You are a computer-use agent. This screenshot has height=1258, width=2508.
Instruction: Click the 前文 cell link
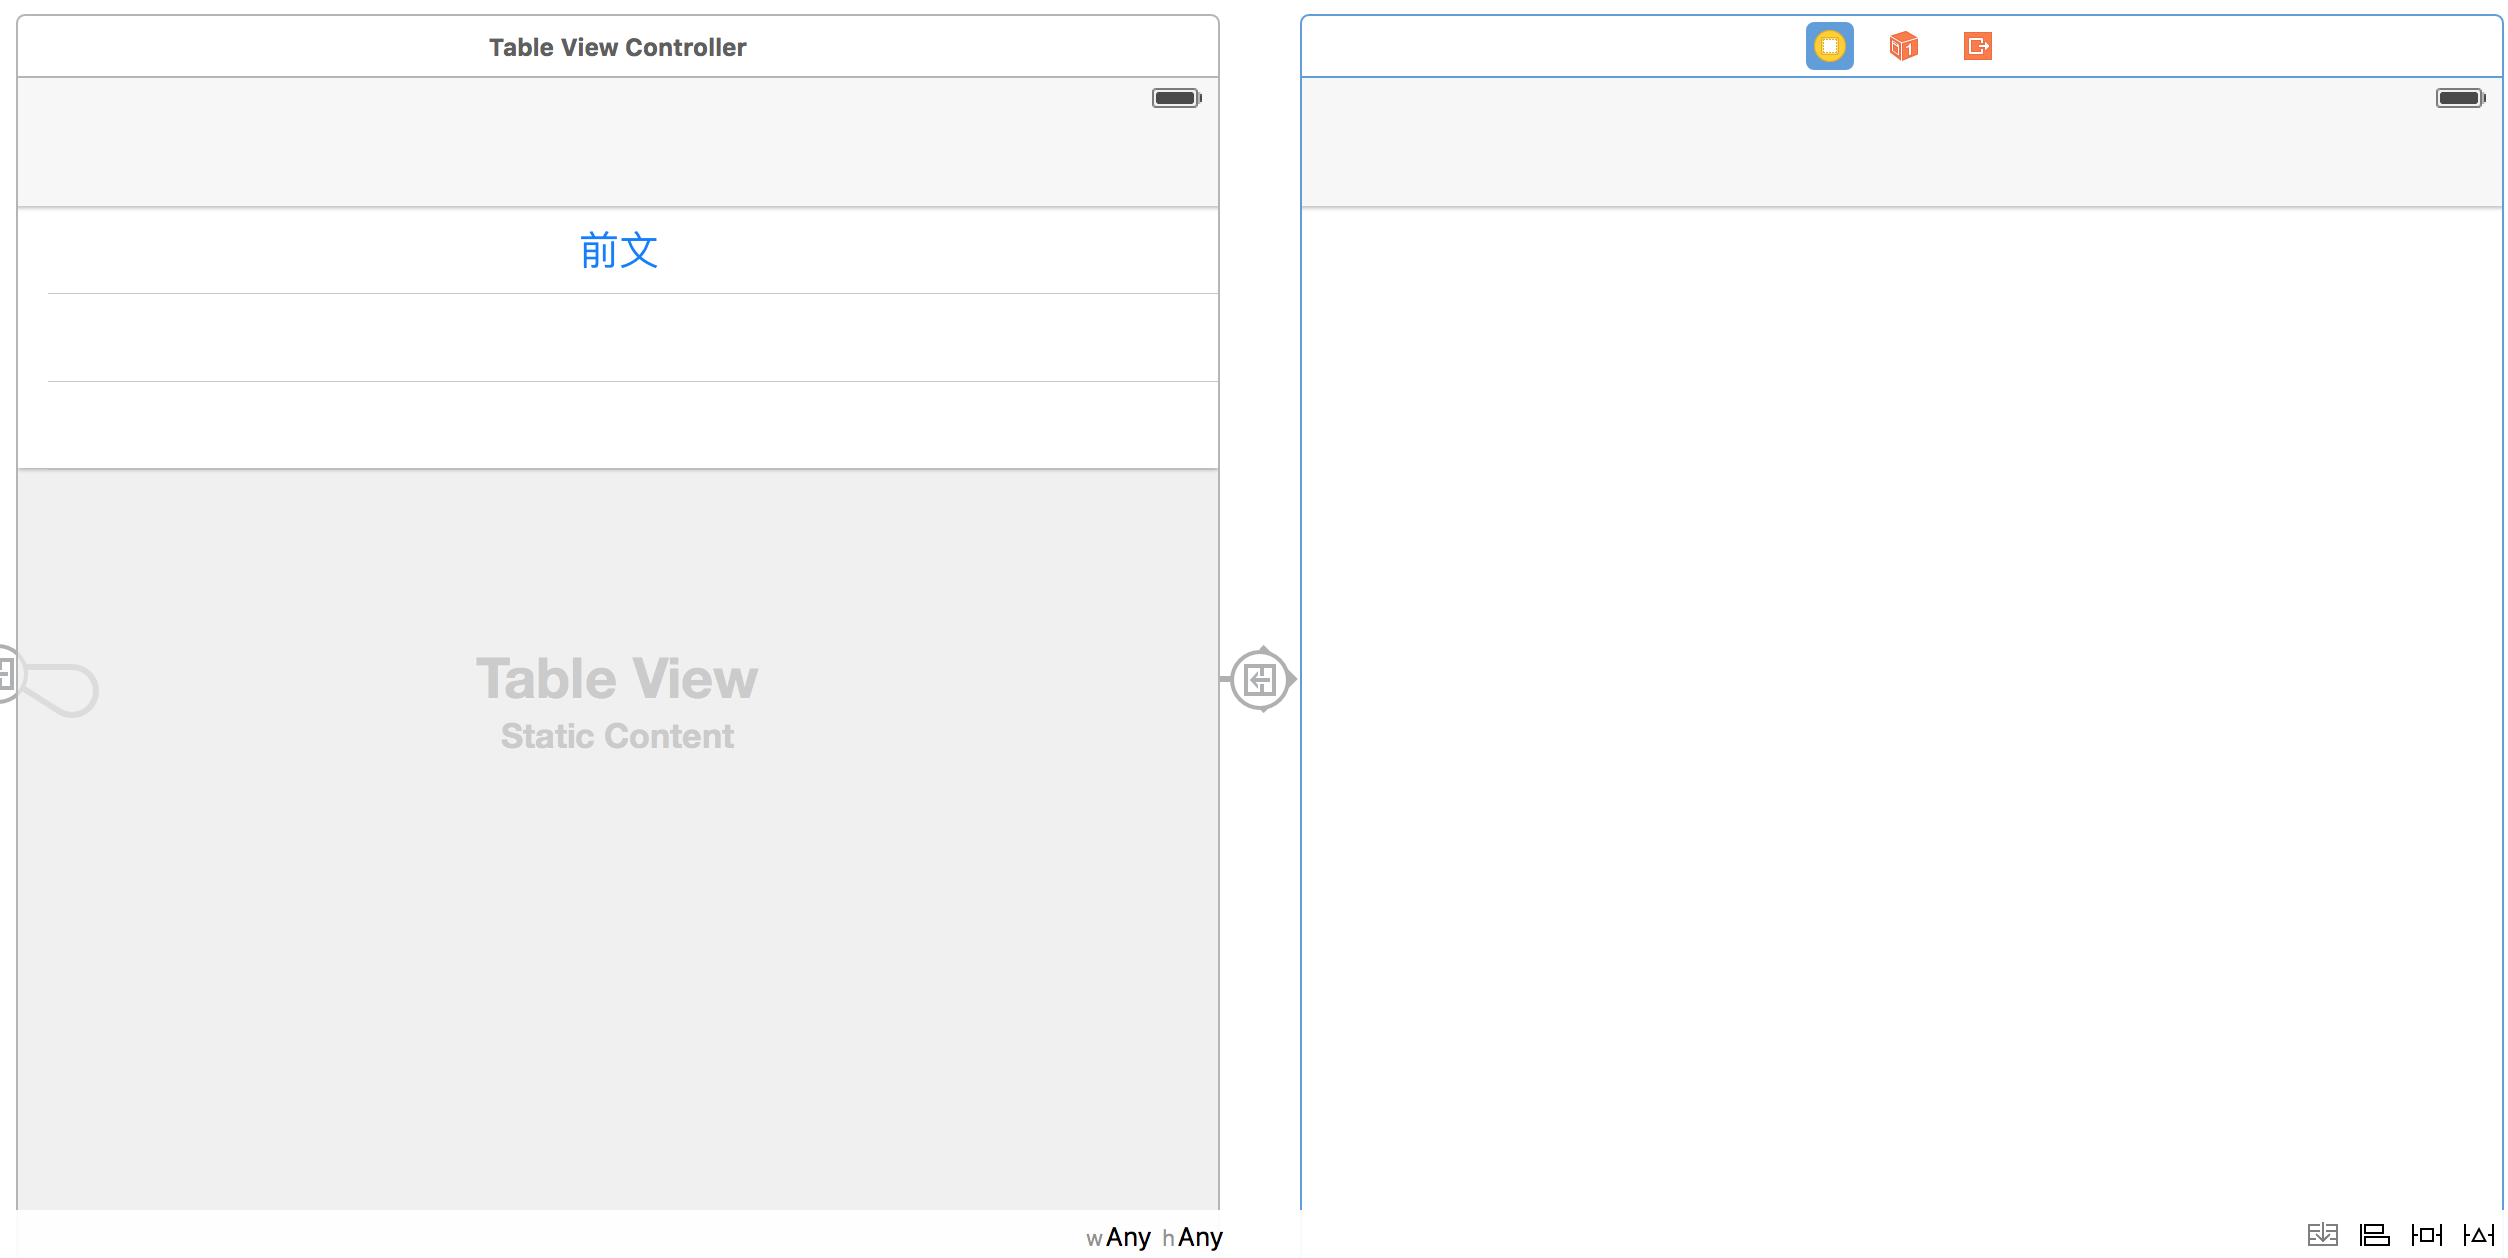coord(617,251)
